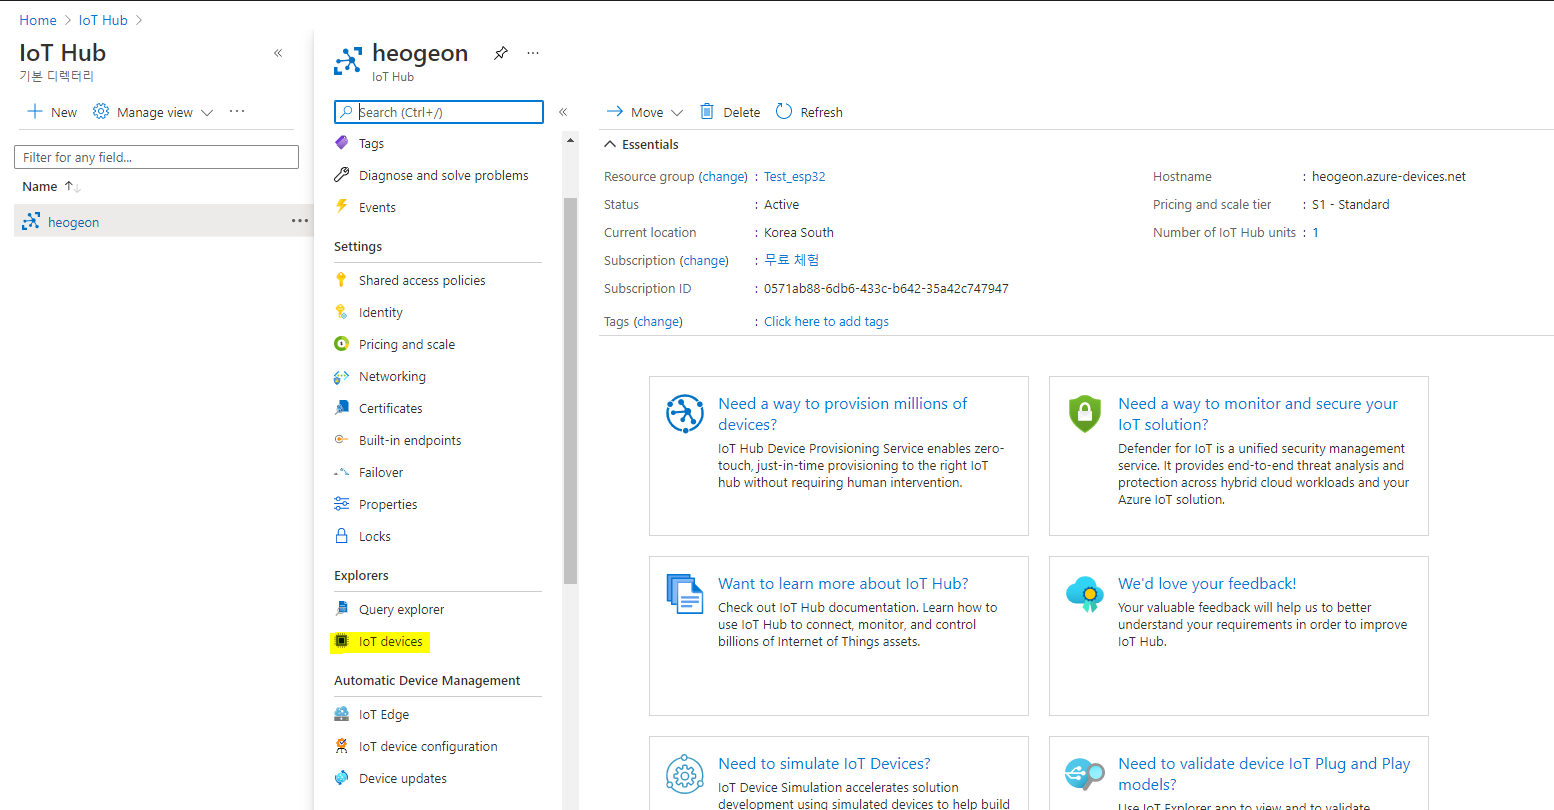Open context menu for heogeon row

tap(299, 221)
